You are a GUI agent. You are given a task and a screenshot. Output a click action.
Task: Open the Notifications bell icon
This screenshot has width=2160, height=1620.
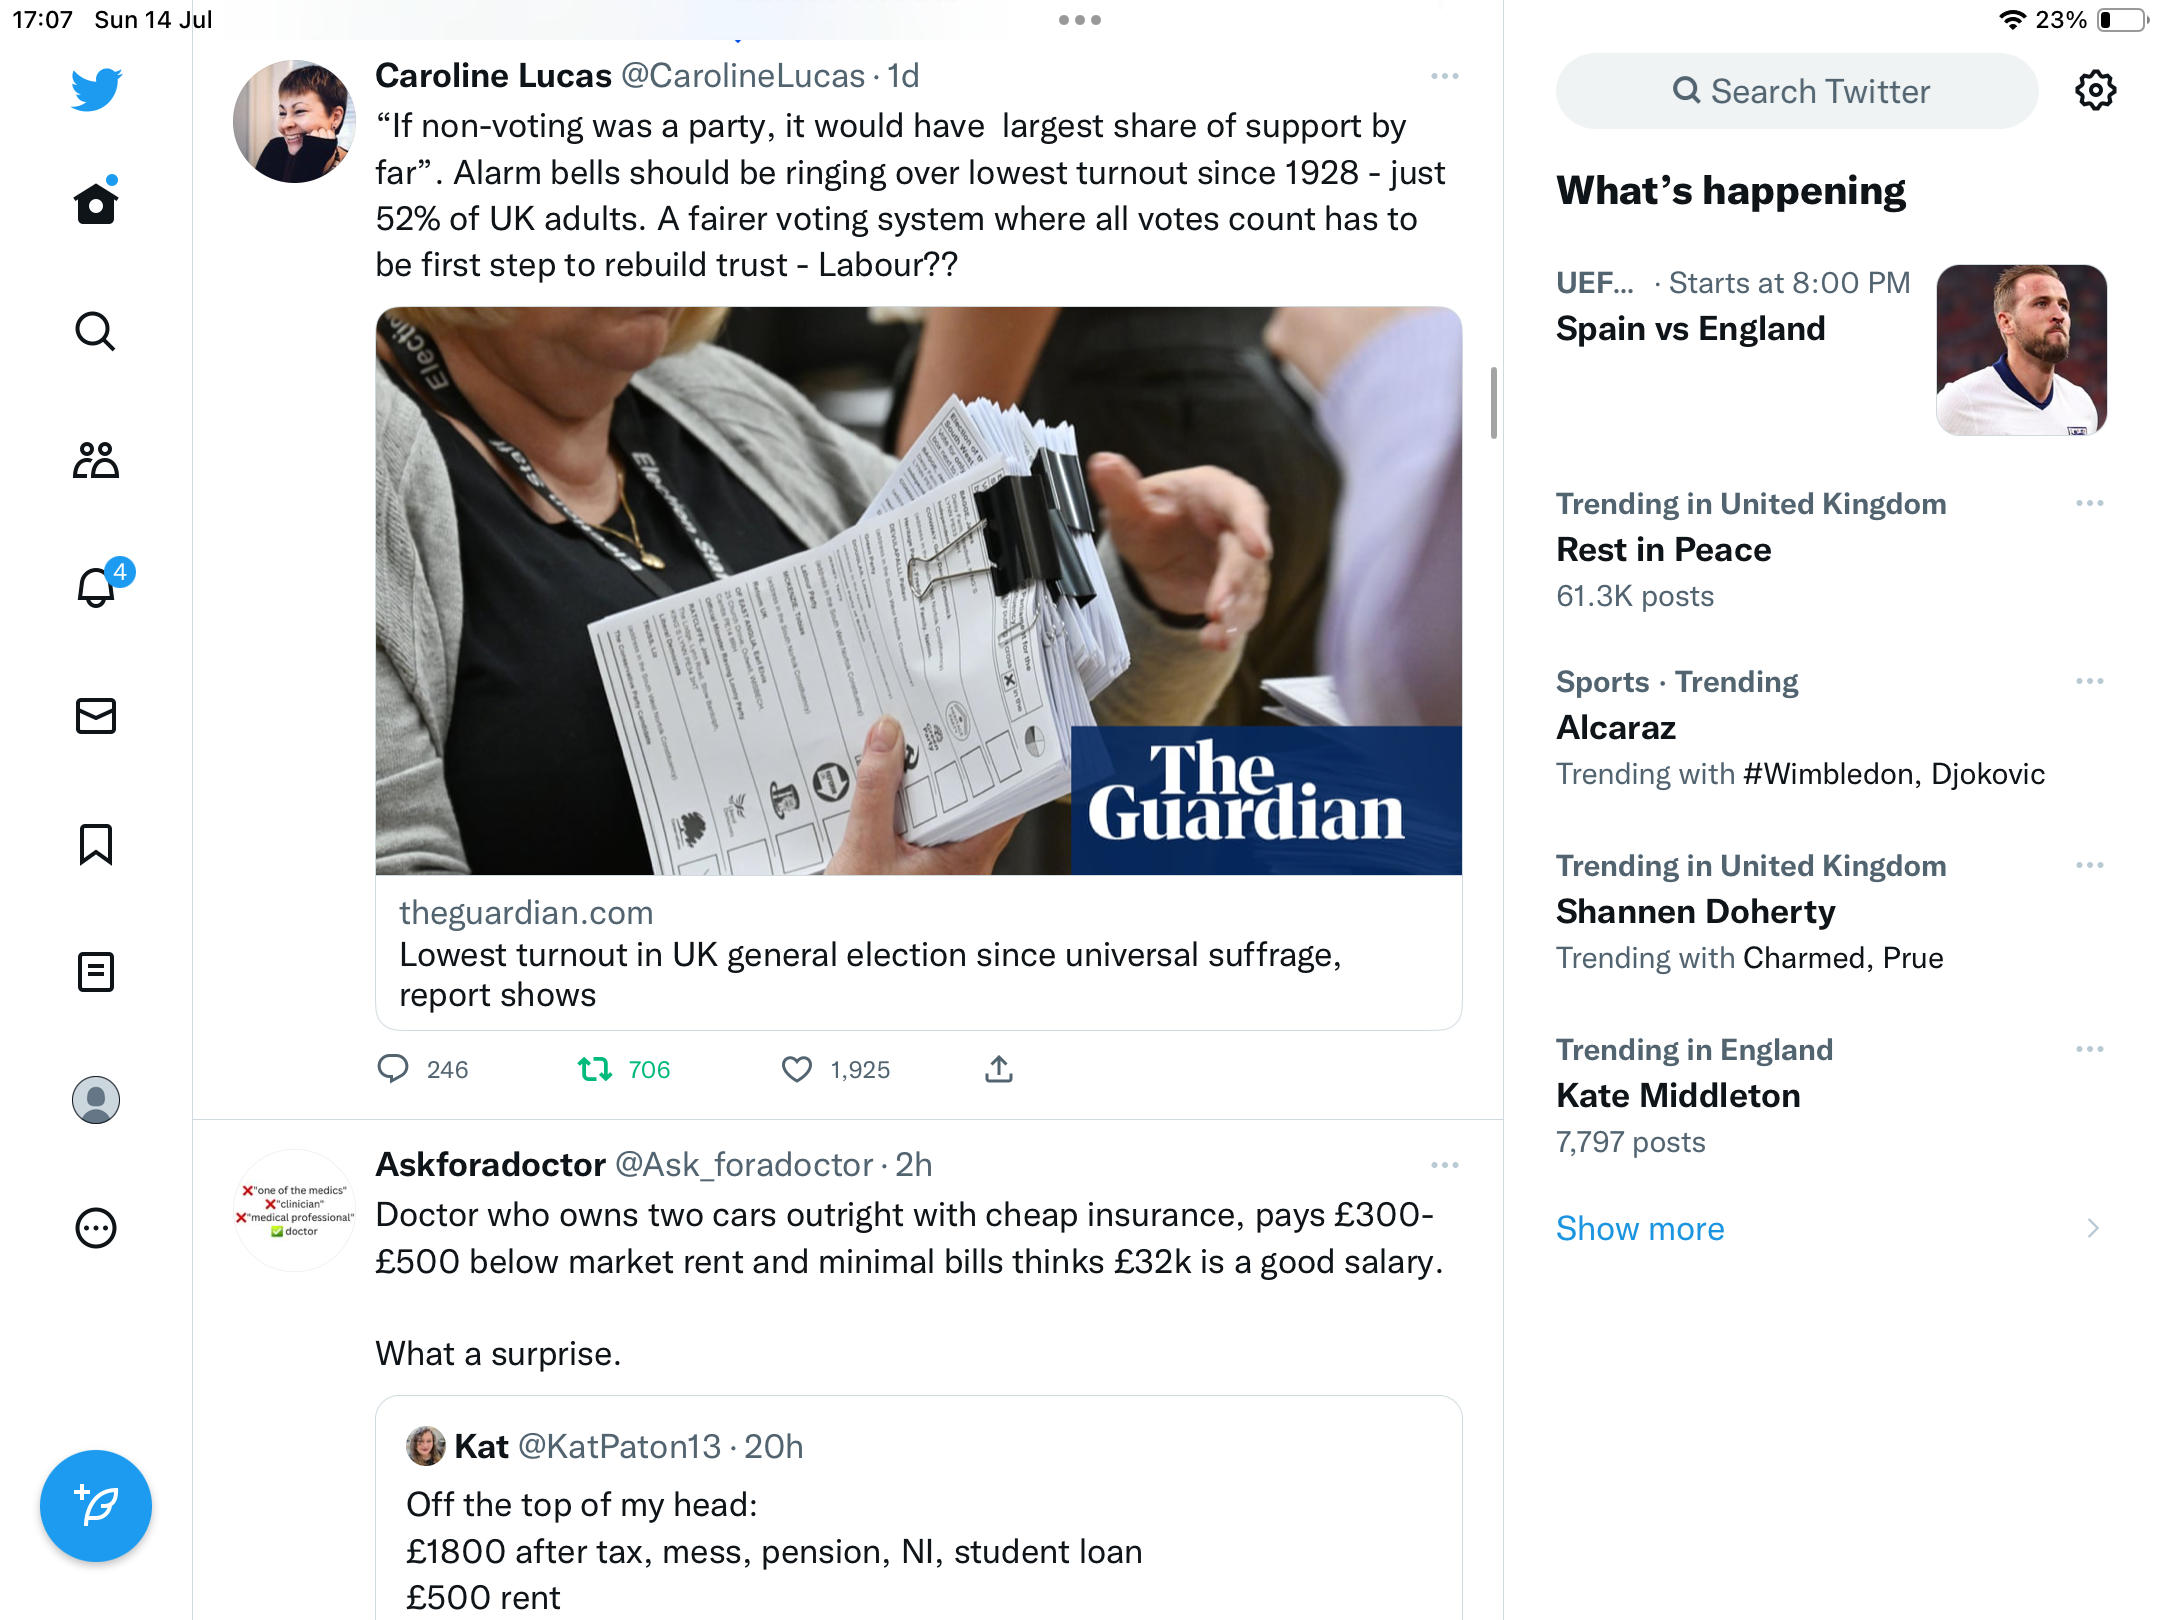96,588
